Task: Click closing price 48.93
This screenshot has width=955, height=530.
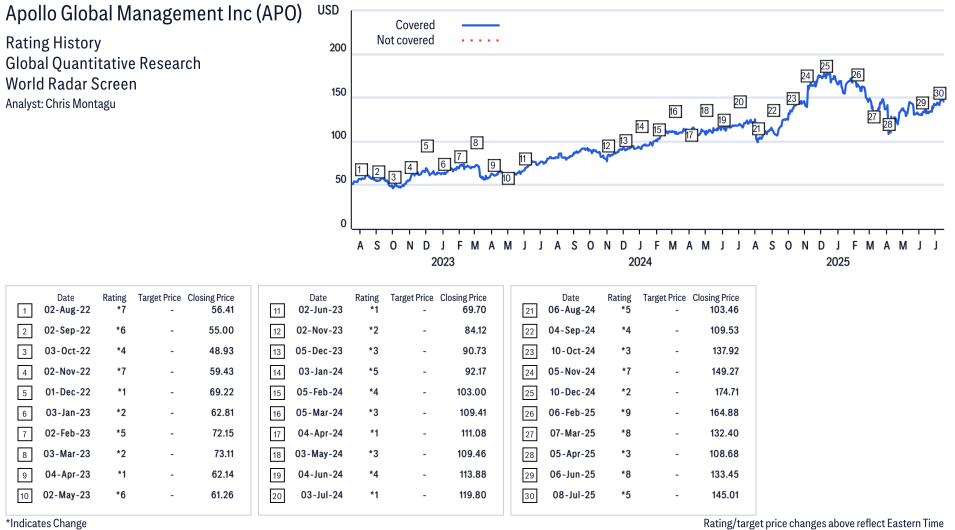Action: 221,351
